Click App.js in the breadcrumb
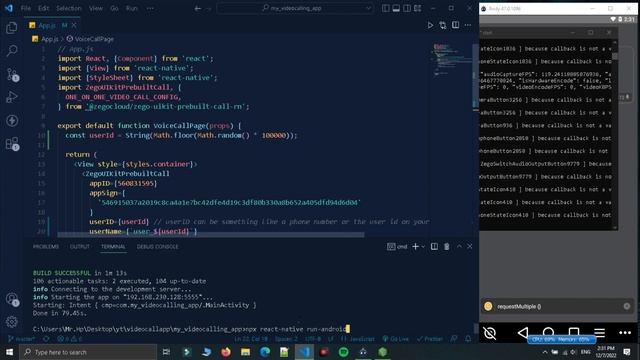The height and width of the screenshot is (360, 640). [49, 39]
